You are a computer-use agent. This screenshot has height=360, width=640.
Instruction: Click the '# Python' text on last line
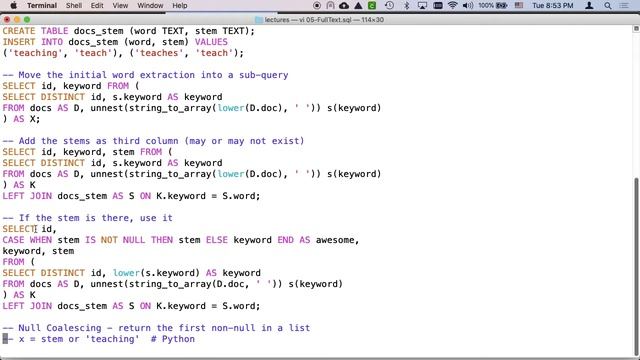(x=173, y=339)
